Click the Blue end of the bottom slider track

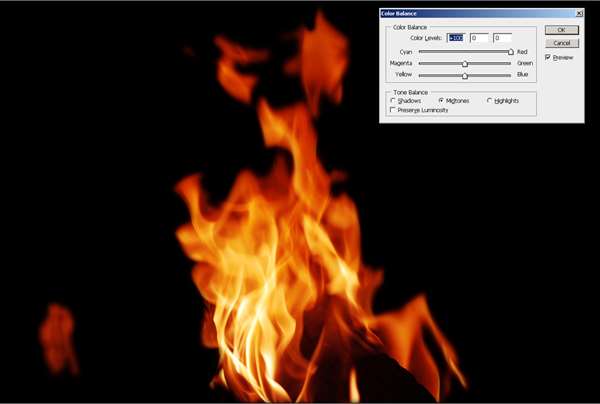pos(510,75)
